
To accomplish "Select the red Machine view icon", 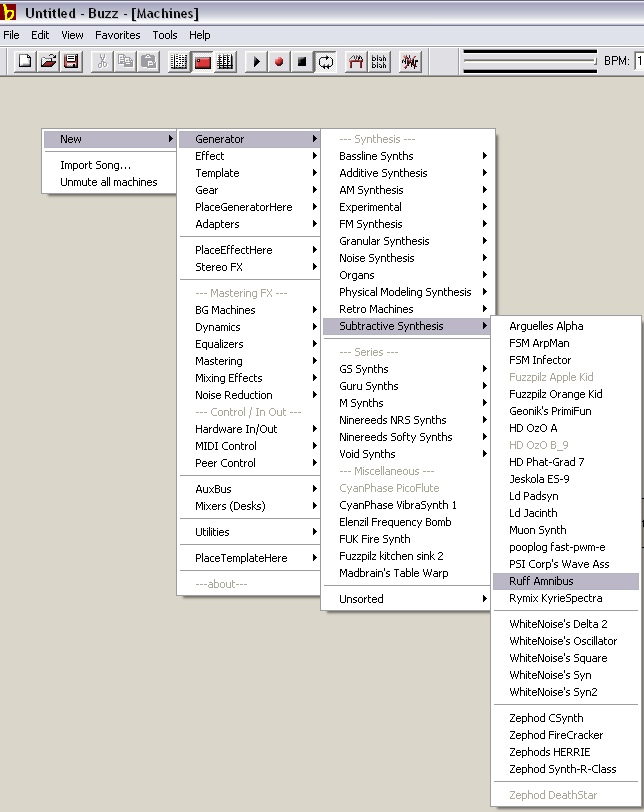I will click(x=202, y=62).
